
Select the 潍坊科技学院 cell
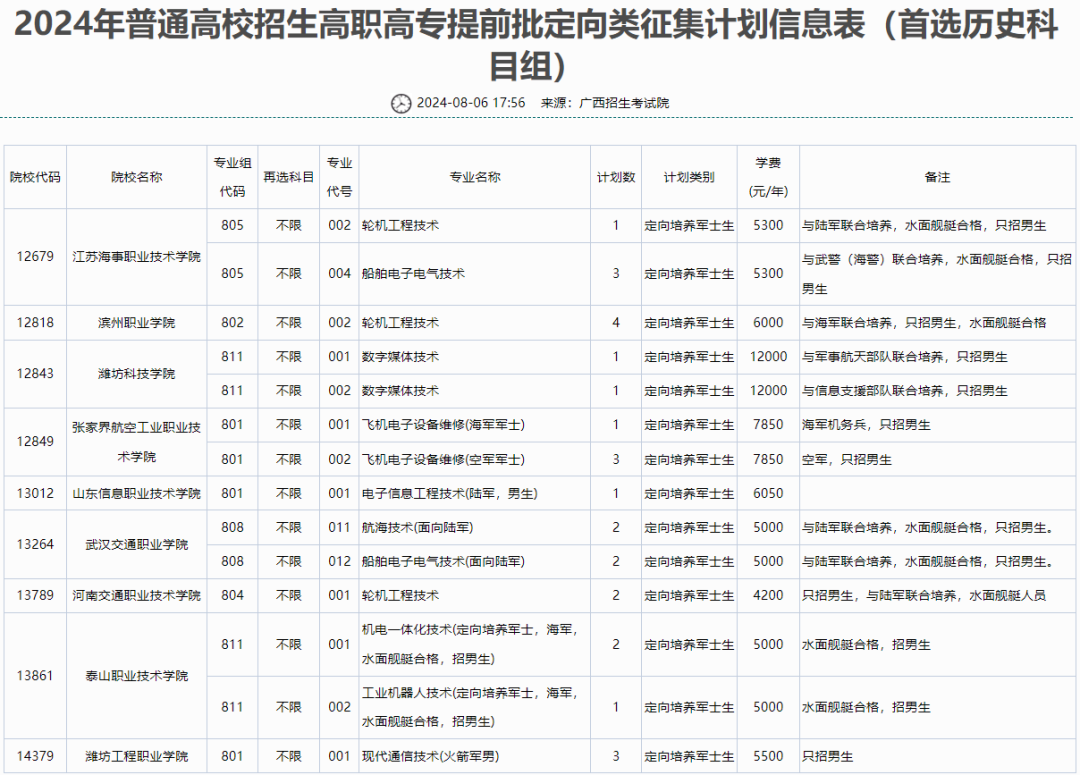tap(136, 373)
